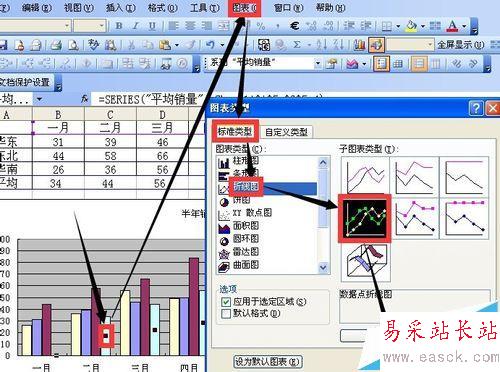
Task: Select 雷达图 chart type
Action: [246, 252]
